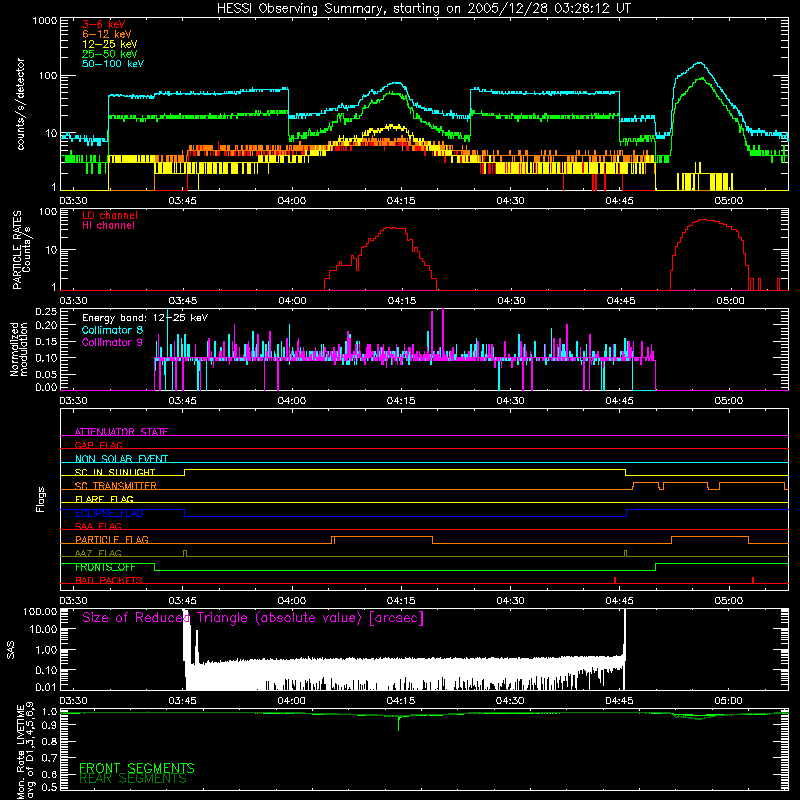Click the 03:45 time label under the particle rates panel
This screenshot has height=800, width=800.
[x=183, y=301]
